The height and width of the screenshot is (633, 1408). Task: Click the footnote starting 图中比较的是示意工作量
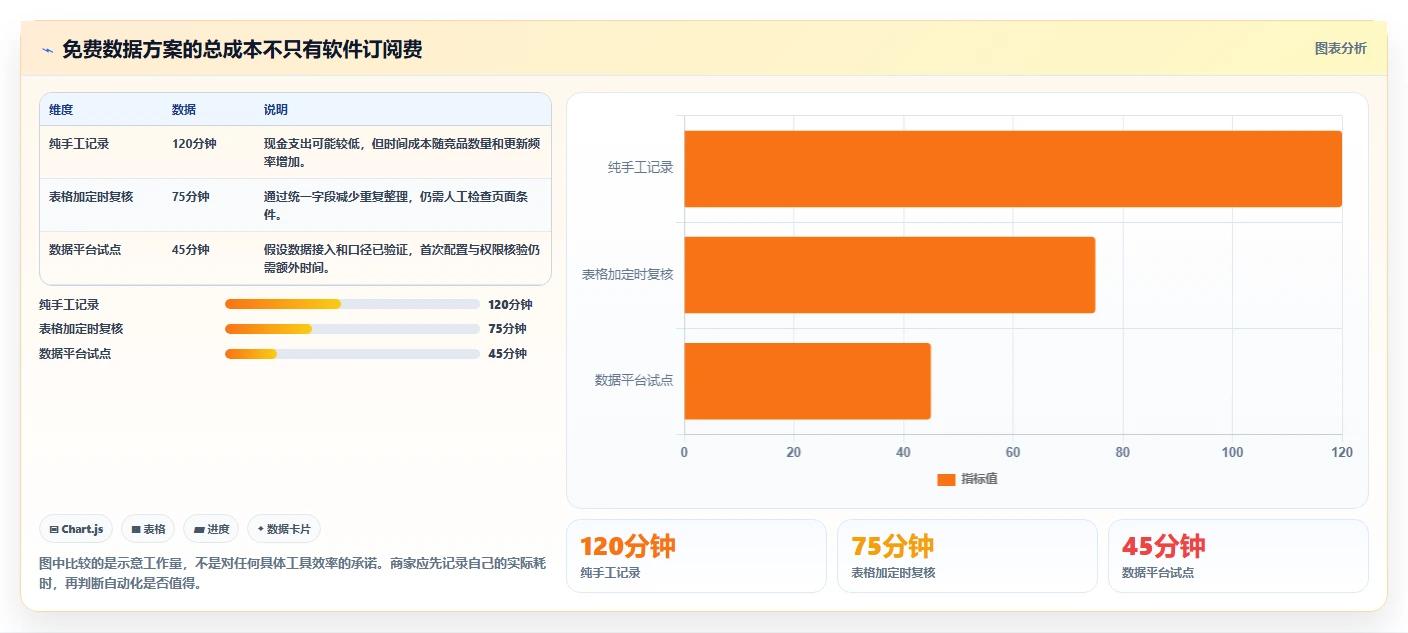tap(293, 573)
